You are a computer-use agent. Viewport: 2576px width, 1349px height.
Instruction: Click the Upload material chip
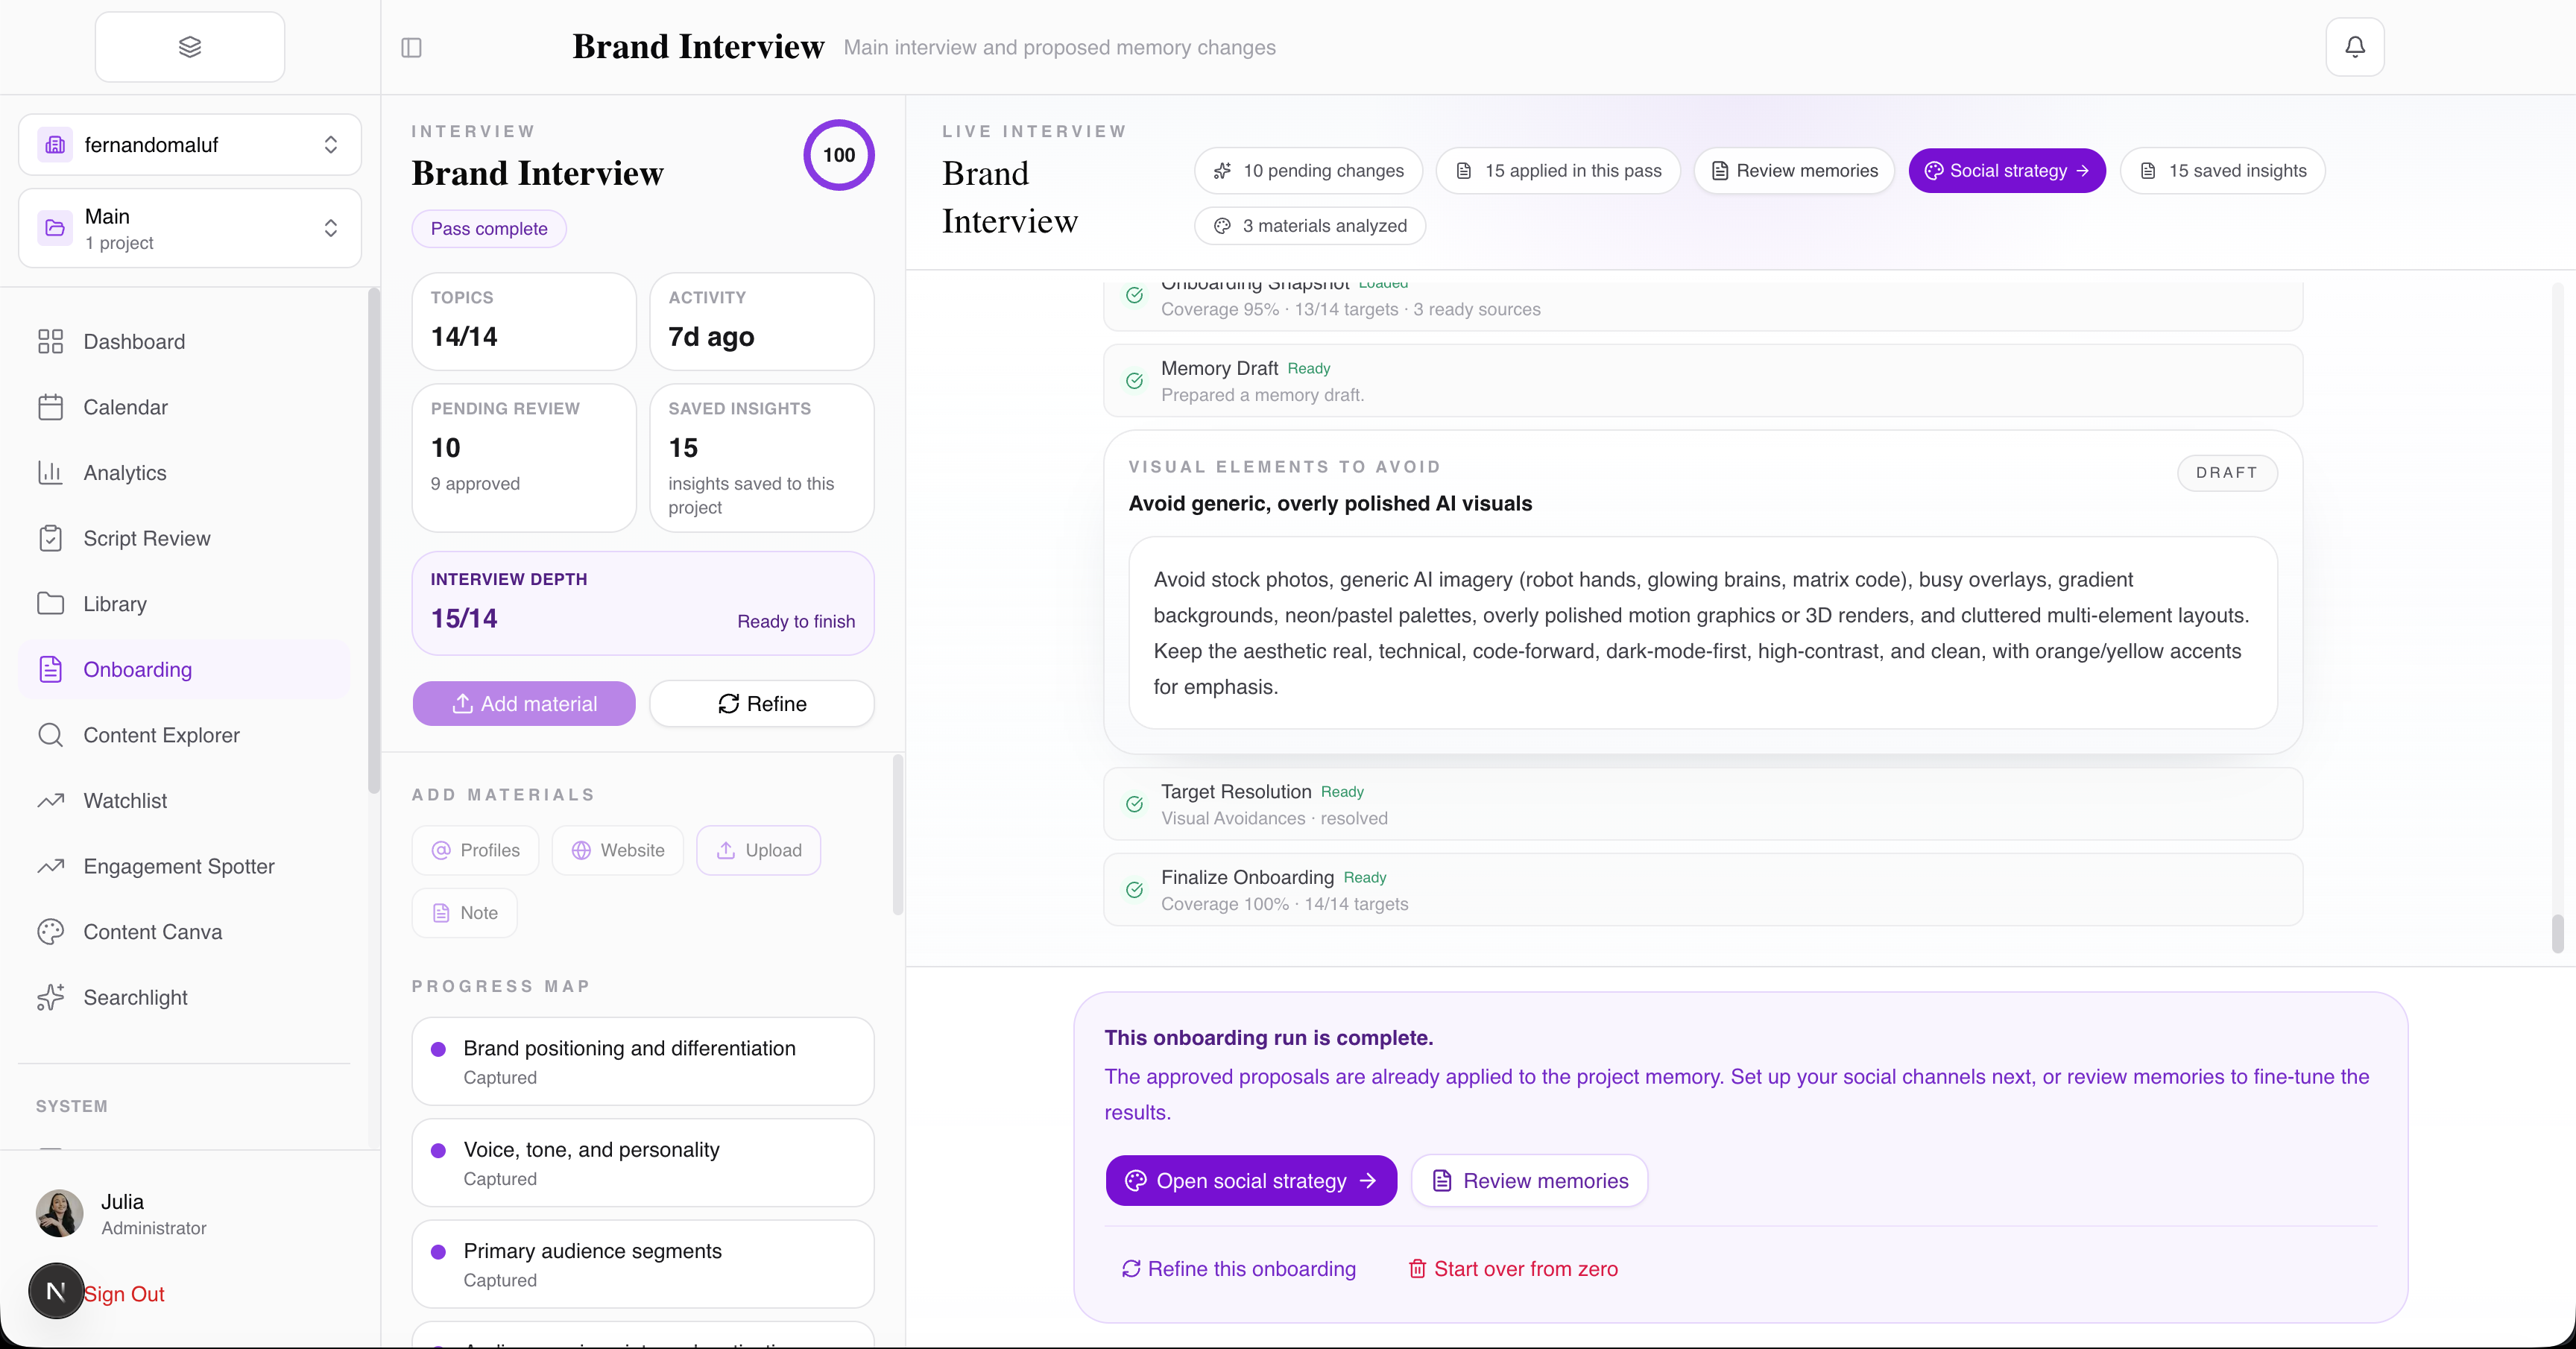click(x=759, y=850)
